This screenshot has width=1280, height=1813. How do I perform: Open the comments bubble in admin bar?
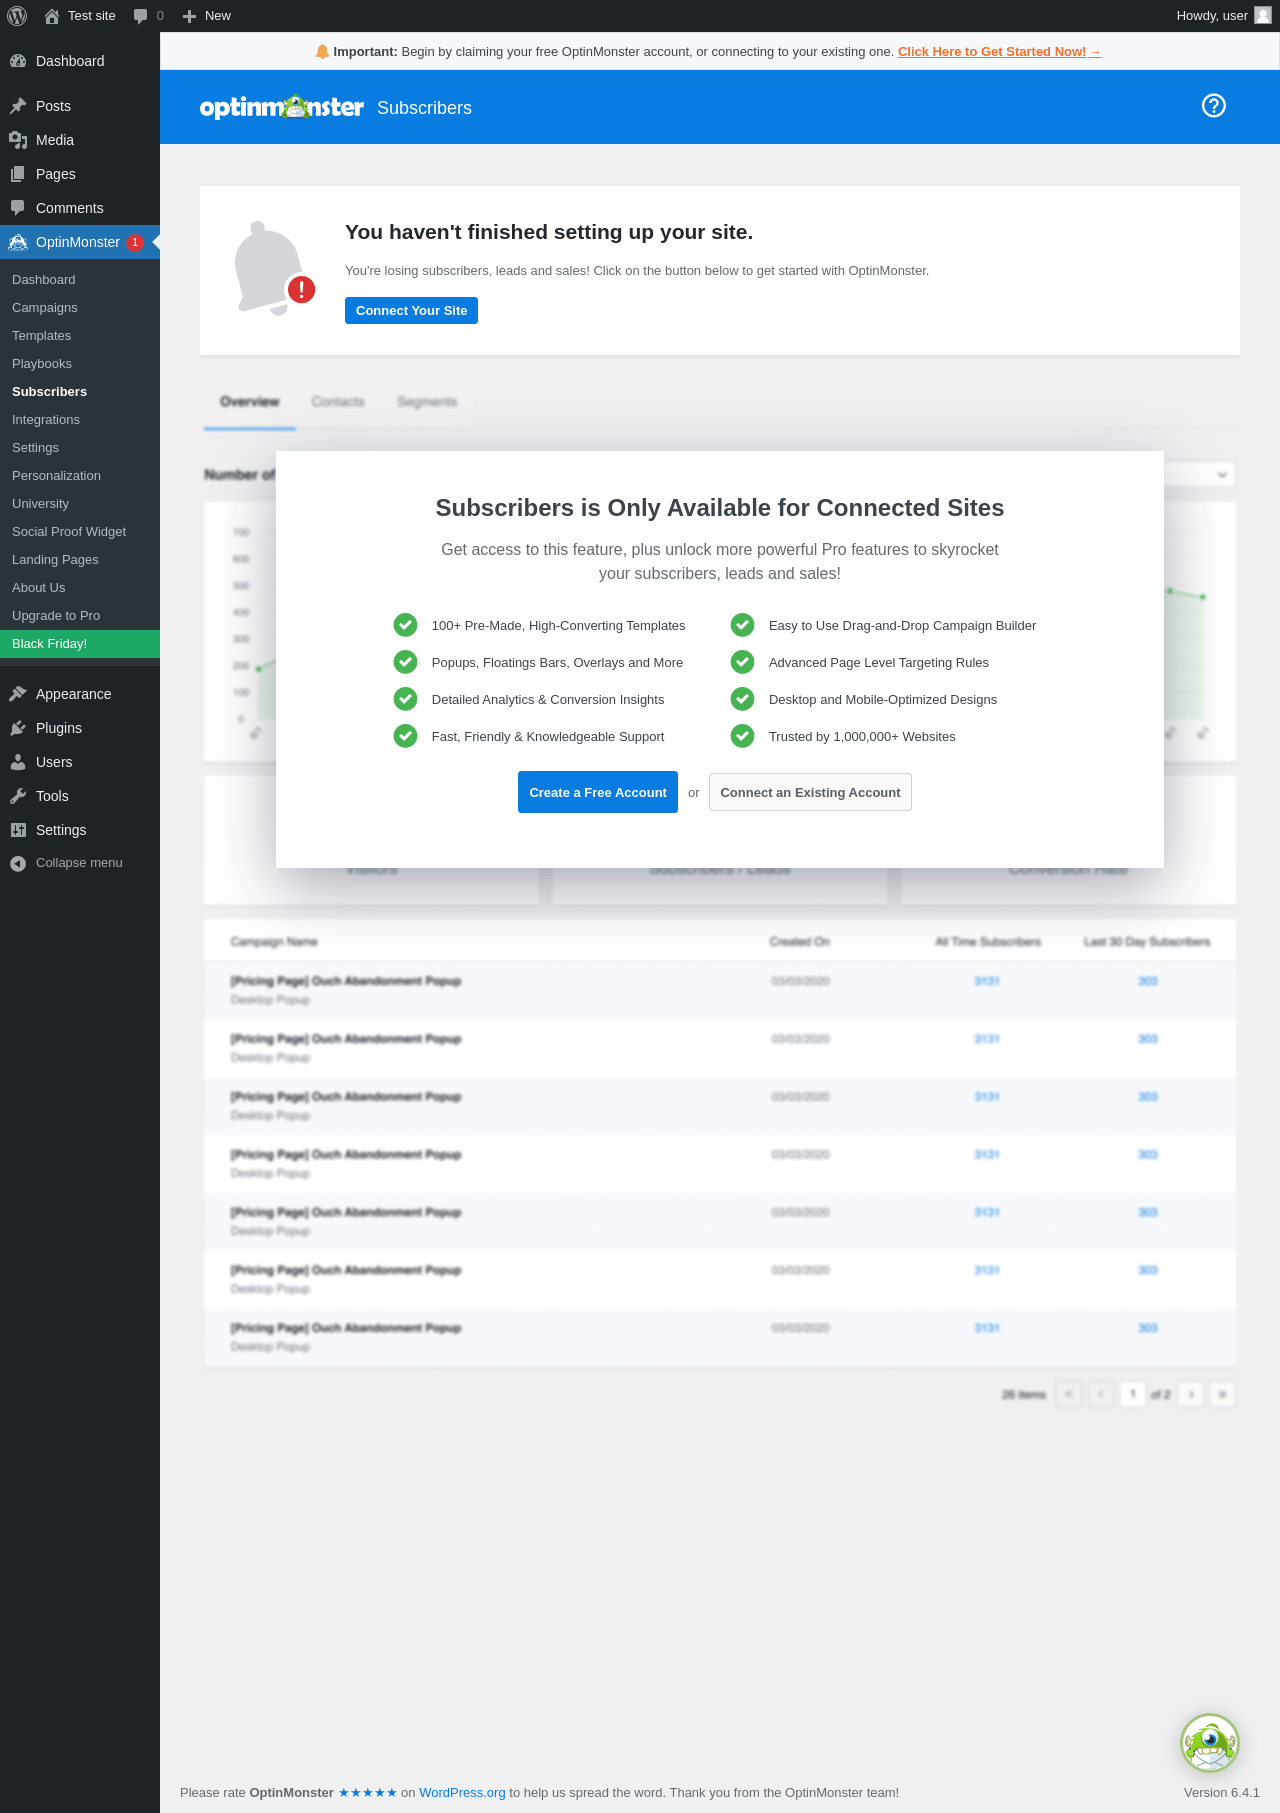click(x=148, y=16)
